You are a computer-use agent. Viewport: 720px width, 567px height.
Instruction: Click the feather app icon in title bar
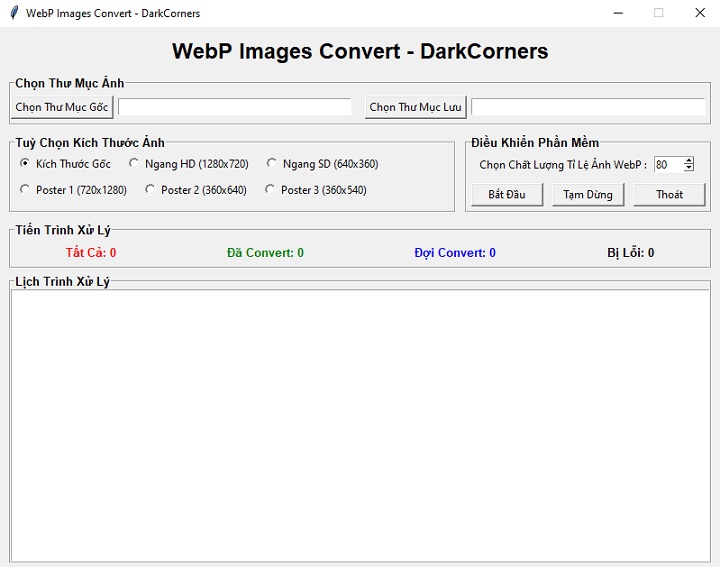coord(13,13)
